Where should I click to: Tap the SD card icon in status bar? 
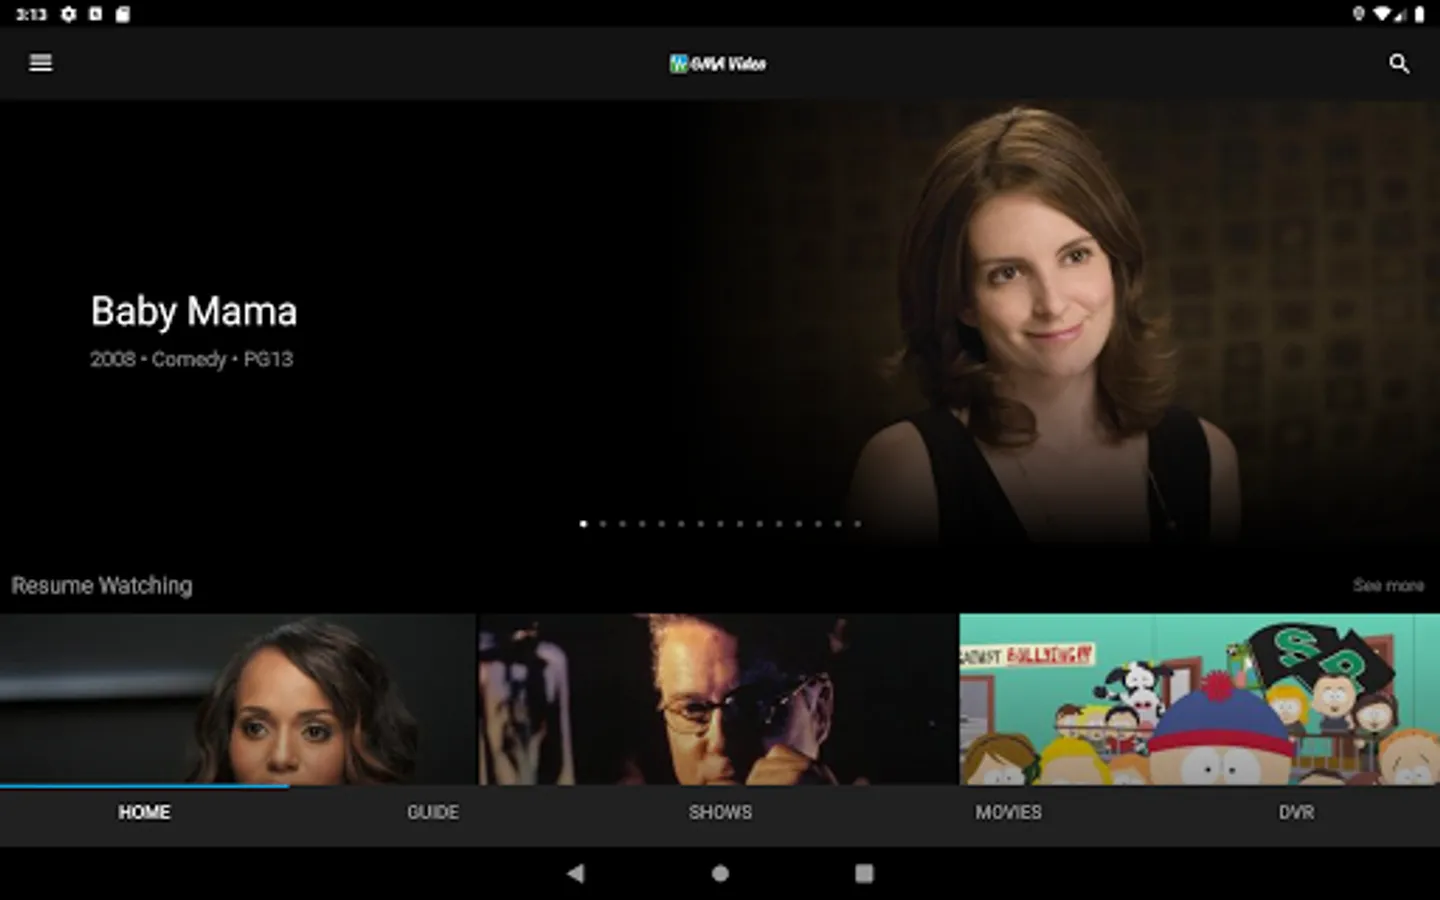point(122,14)
